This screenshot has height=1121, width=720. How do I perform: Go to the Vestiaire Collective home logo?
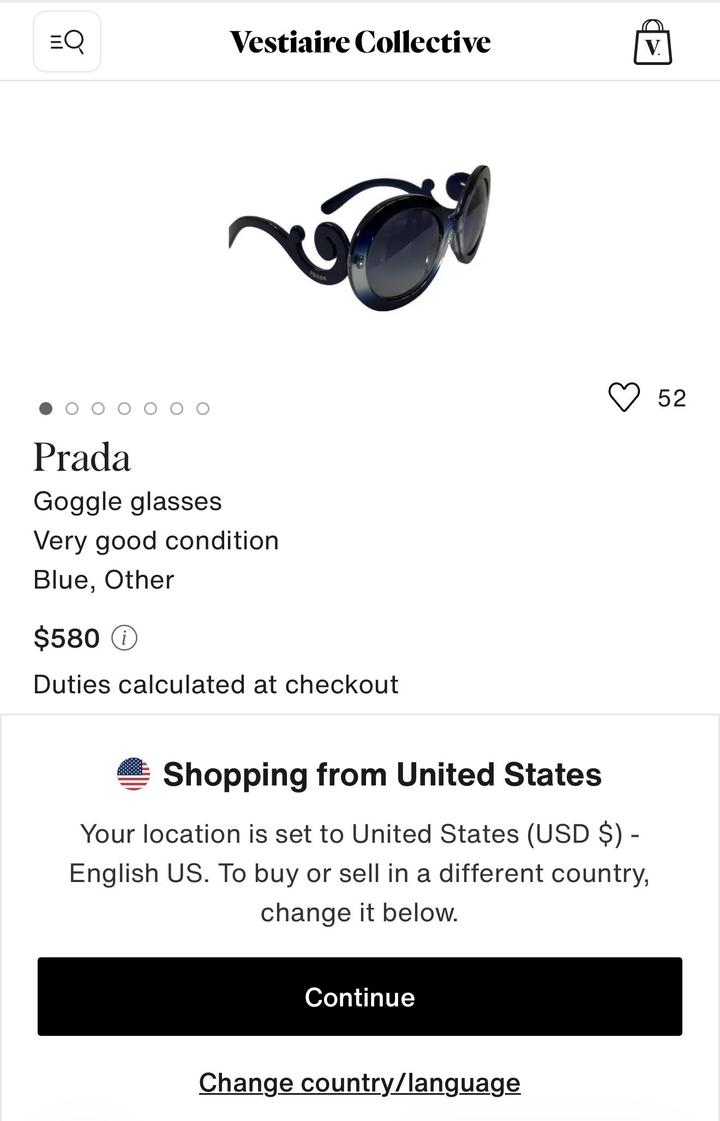(360, 42)
